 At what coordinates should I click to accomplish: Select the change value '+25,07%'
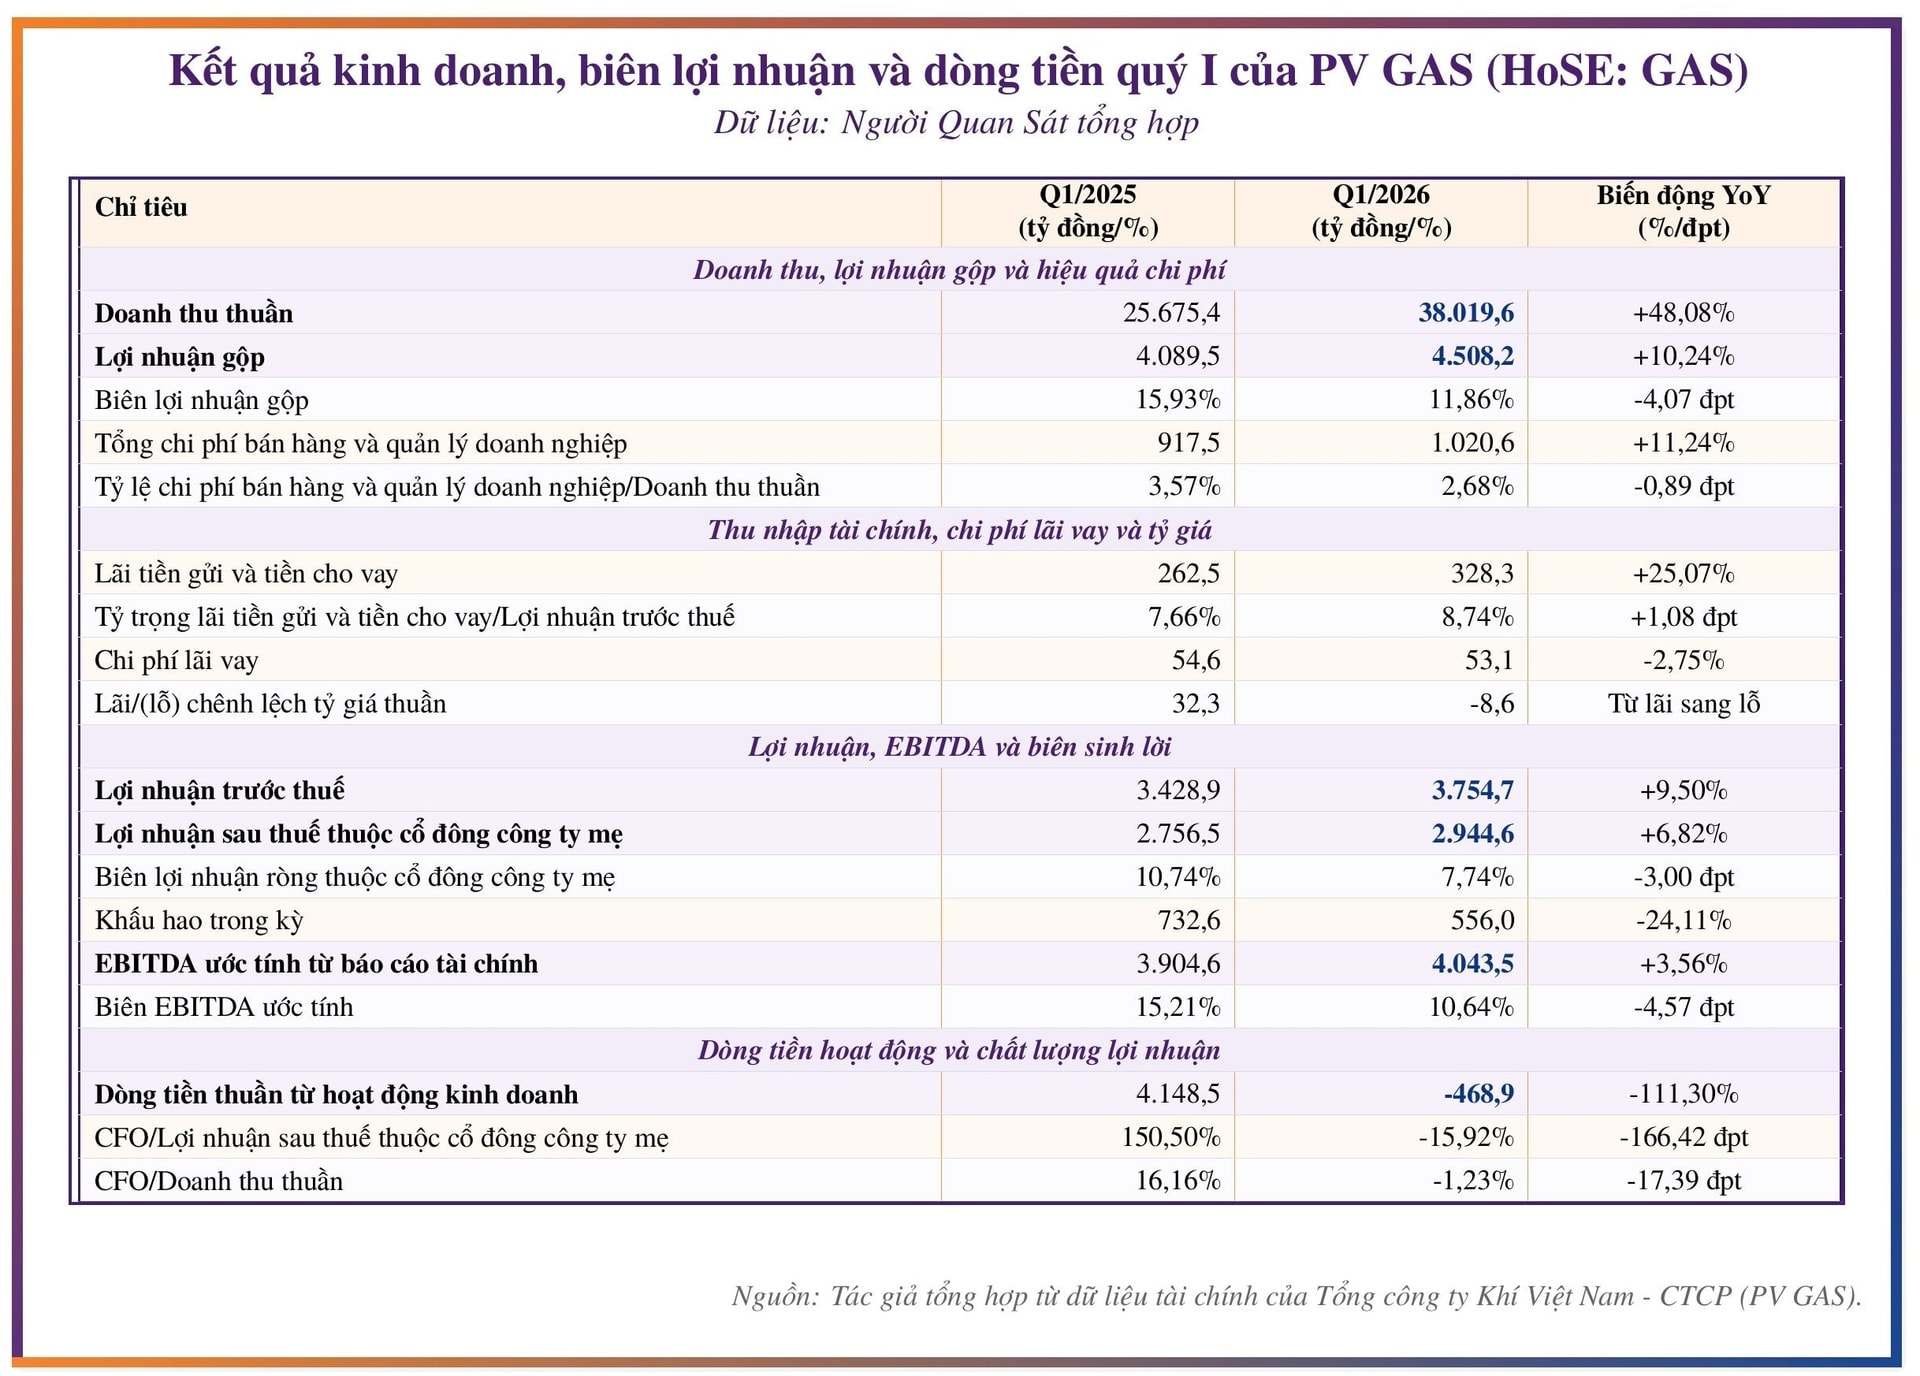point(1684,574)
